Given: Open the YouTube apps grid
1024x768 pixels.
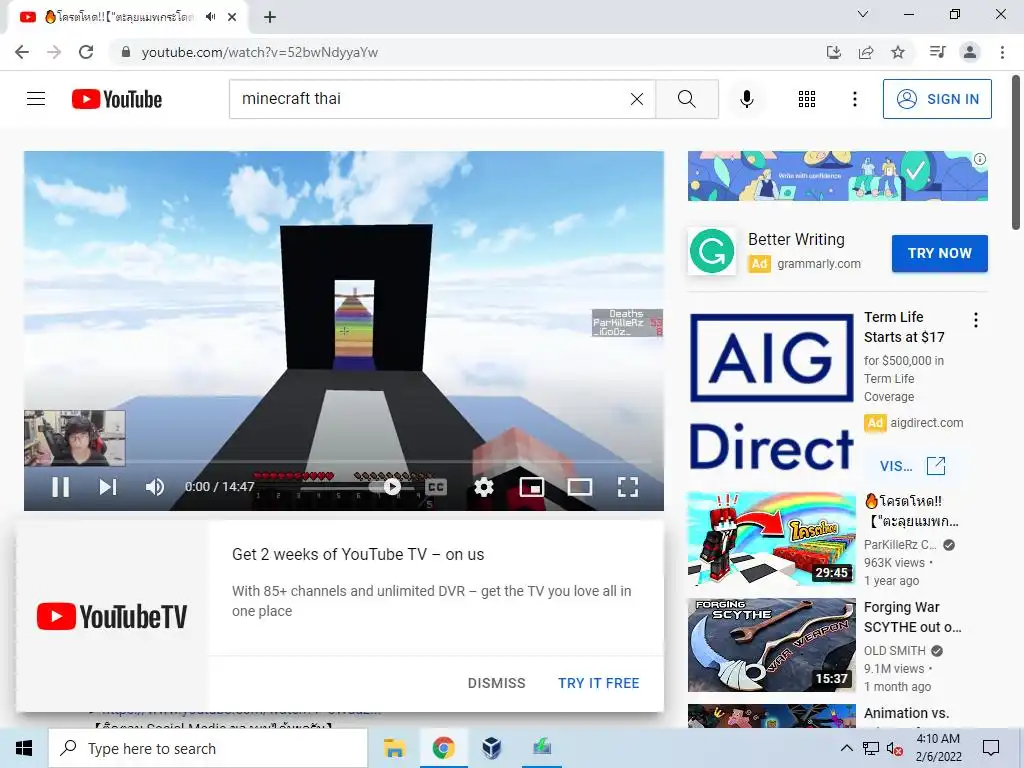Looking at the screenshot, I should click(807, 99).
